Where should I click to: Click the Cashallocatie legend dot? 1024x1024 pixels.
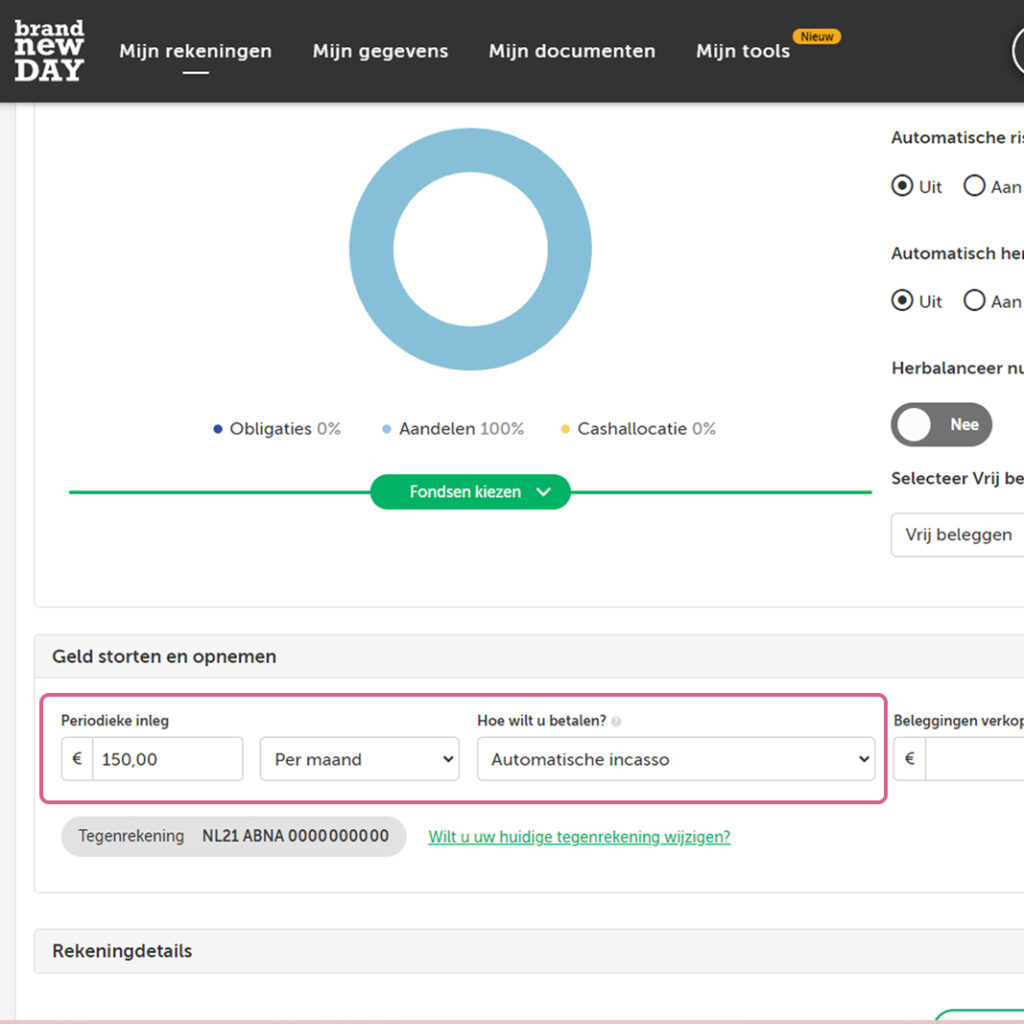coord(565,429)
